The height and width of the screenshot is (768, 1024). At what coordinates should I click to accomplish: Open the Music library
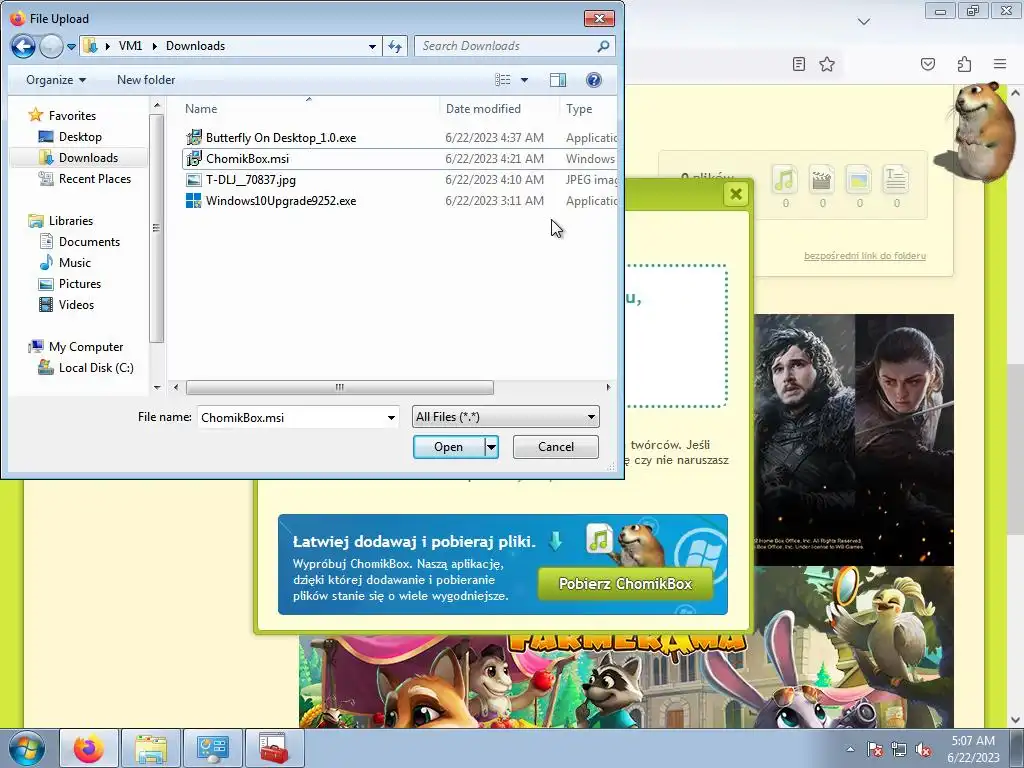point(74,263)
